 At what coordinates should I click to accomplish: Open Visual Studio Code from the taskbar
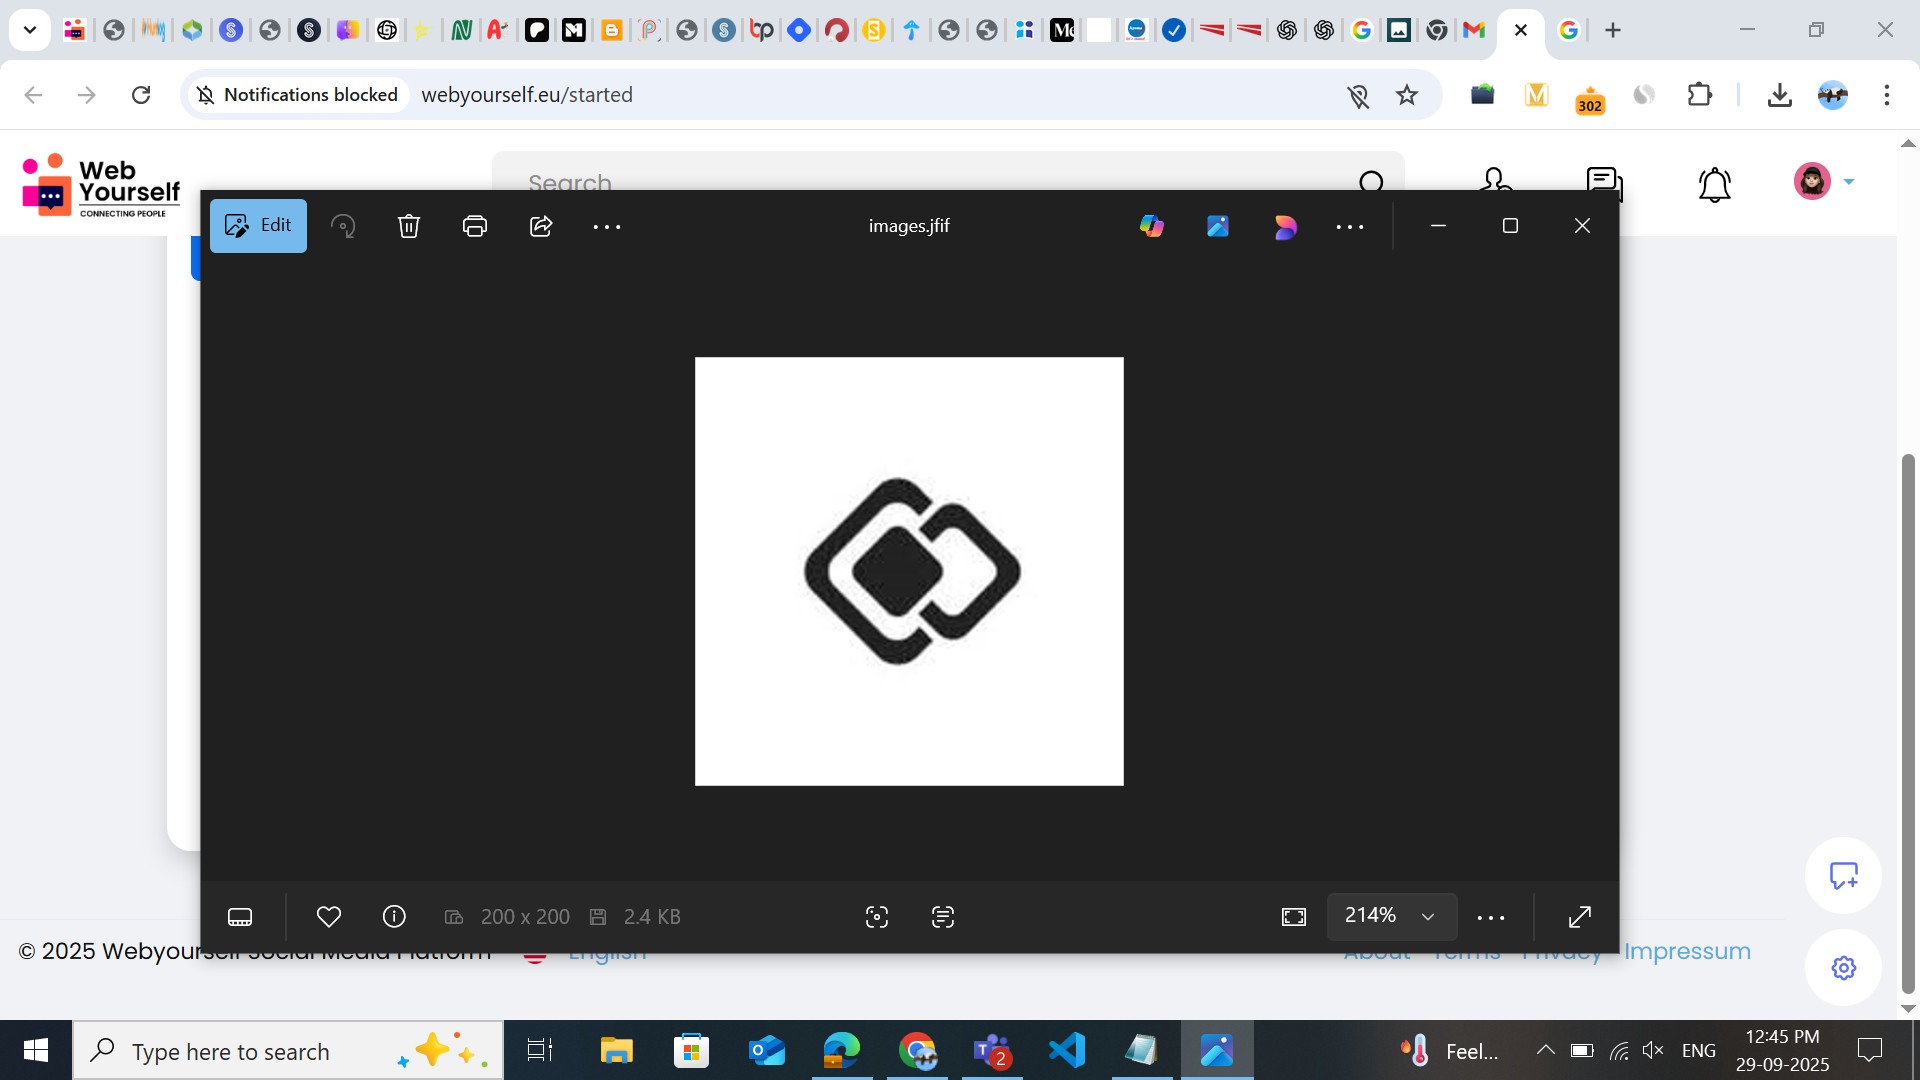coord(1067,1051)
